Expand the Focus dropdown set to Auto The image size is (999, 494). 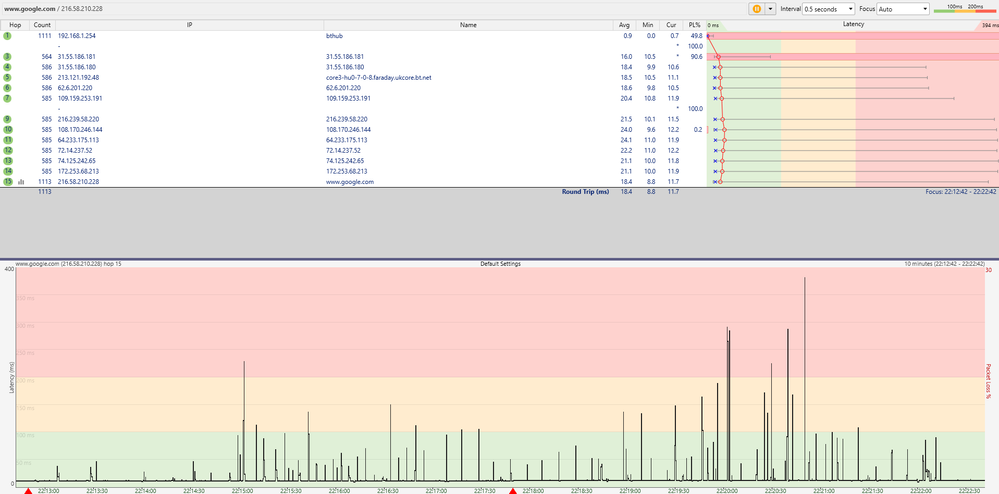pyautogui.click(x=903, y=8)
